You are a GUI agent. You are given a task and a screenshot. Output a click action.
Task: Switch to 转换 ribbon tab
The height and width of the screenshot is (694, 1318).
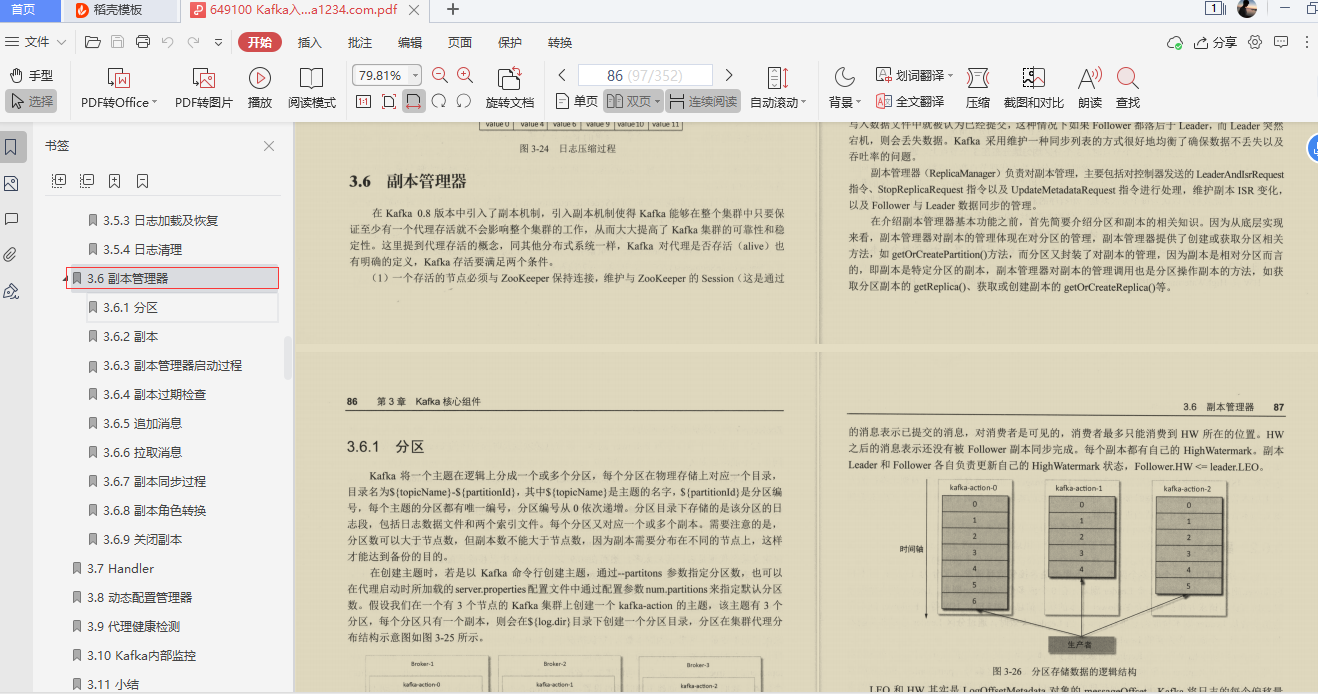(x=560, y=42)
